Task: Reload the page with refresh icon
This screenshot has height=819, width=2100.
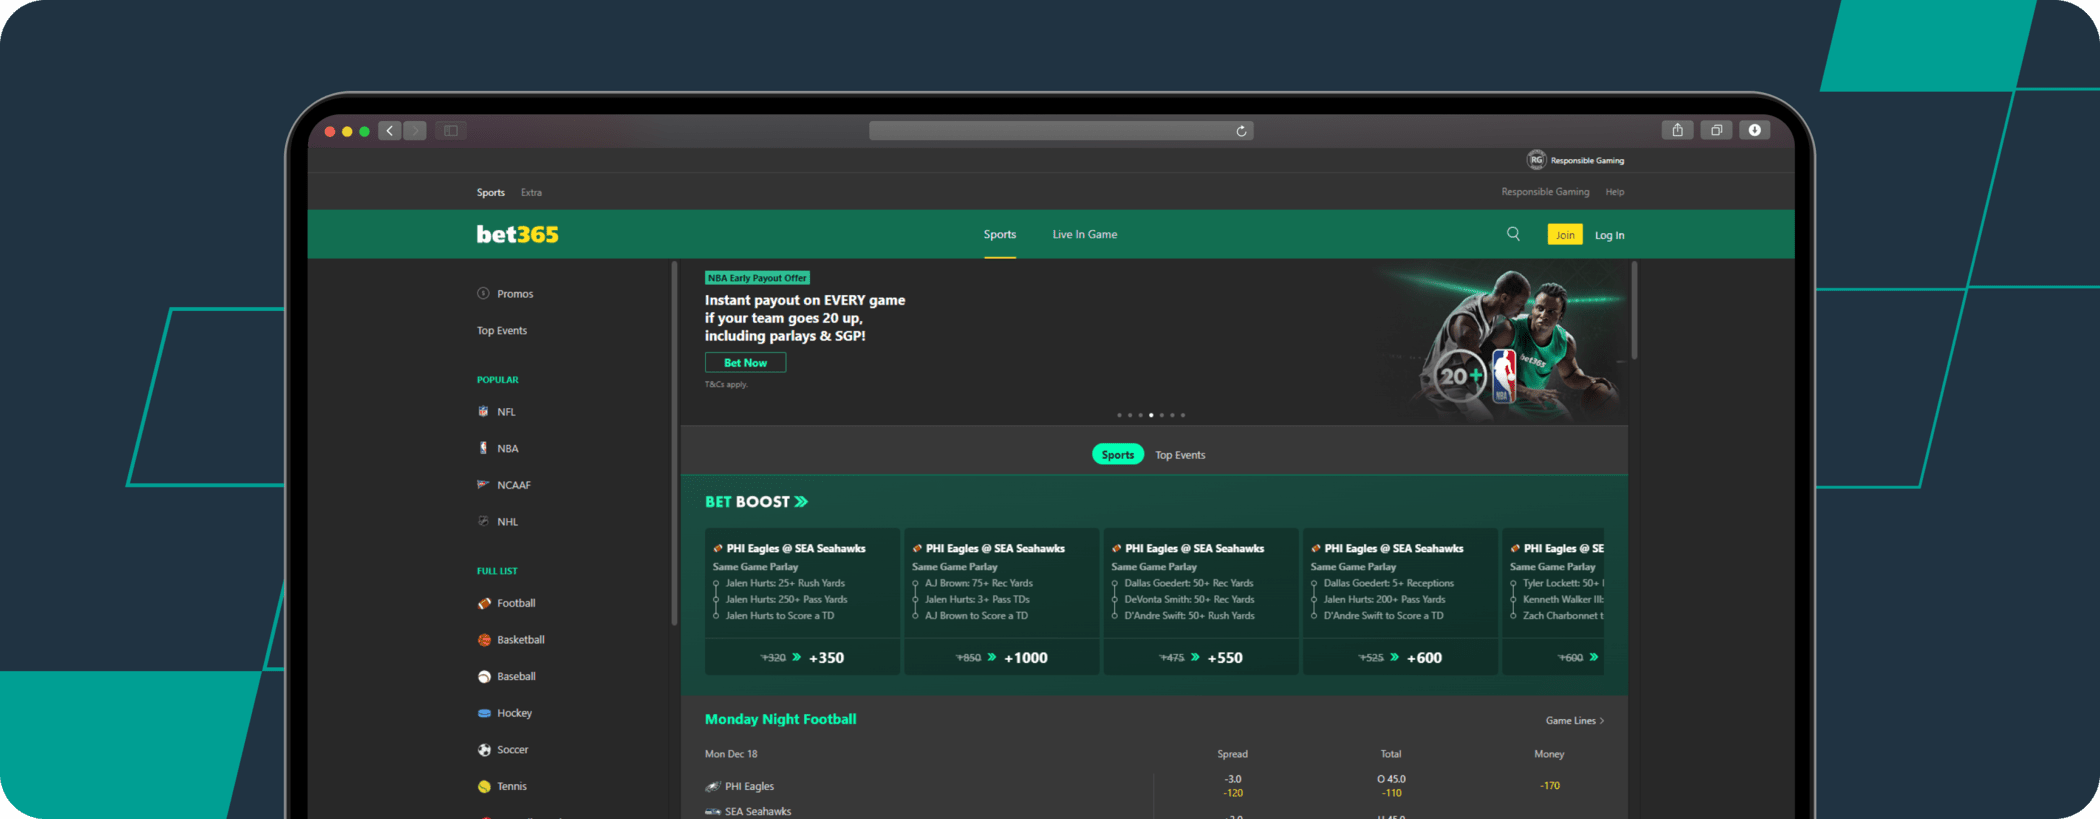Action: (x=1241, y=131)
